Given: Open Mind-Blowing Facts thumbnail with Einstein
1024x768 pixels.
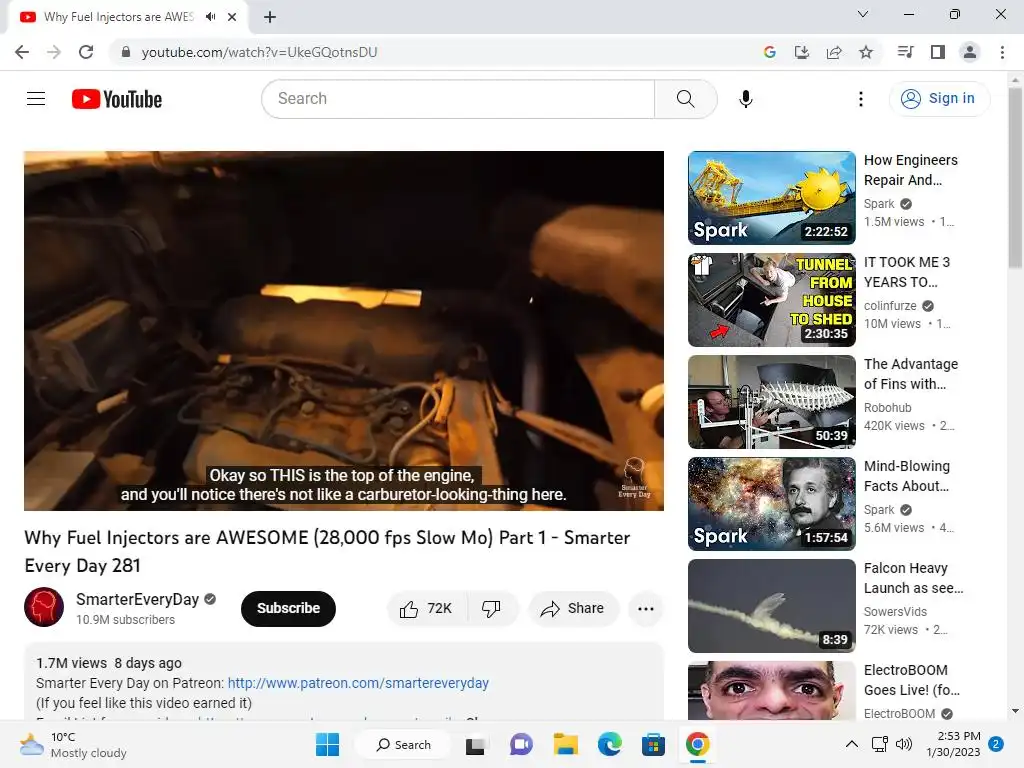Looking at the screenshot, I should point(772,504).
